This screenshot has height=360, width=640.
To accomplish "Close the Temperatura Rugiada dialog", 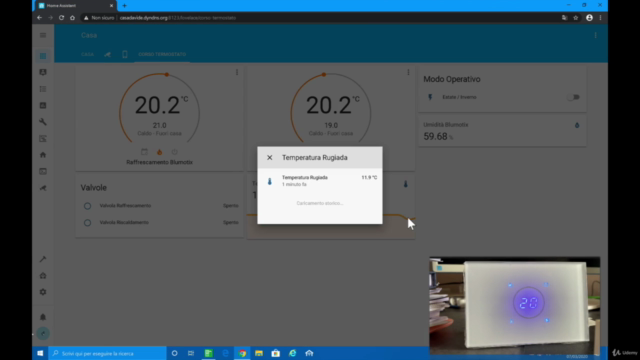I will (x=269, y=158).
